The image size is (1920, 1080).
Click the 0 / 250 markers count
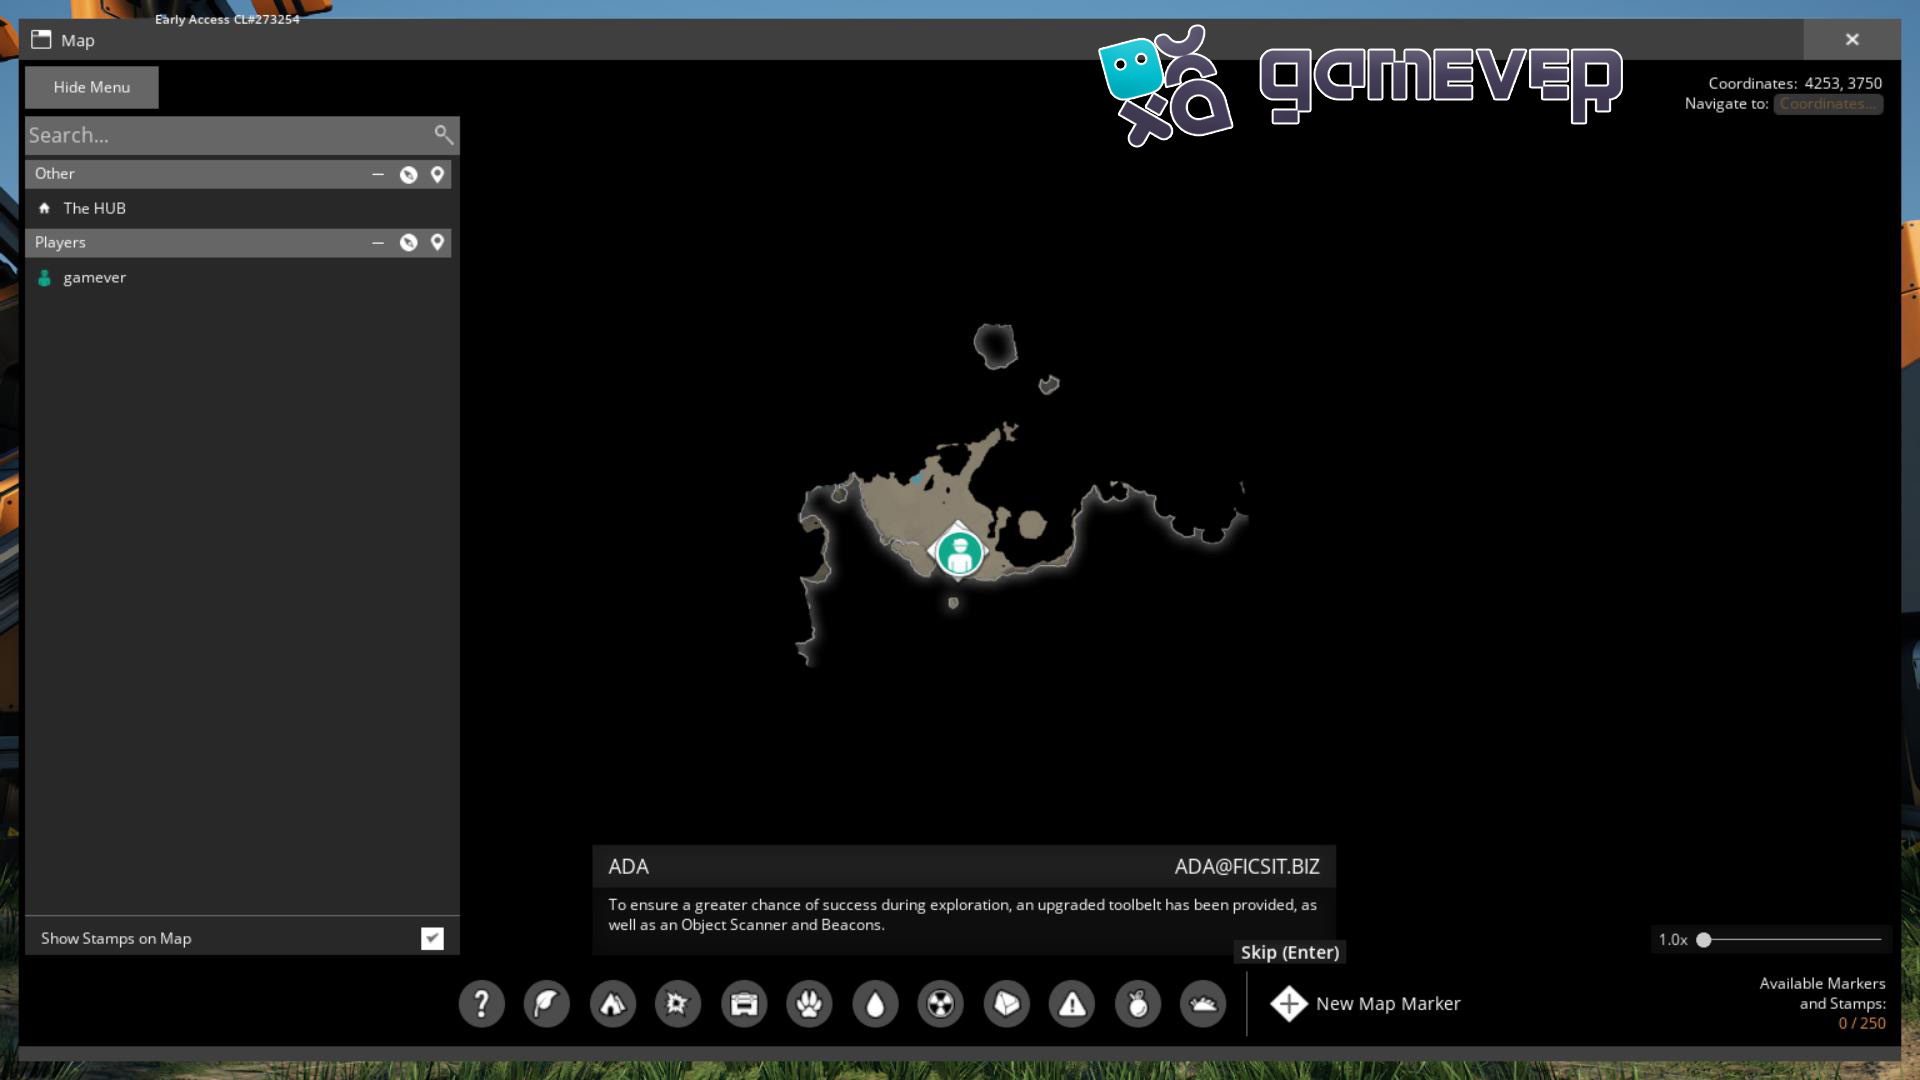1862,1023
